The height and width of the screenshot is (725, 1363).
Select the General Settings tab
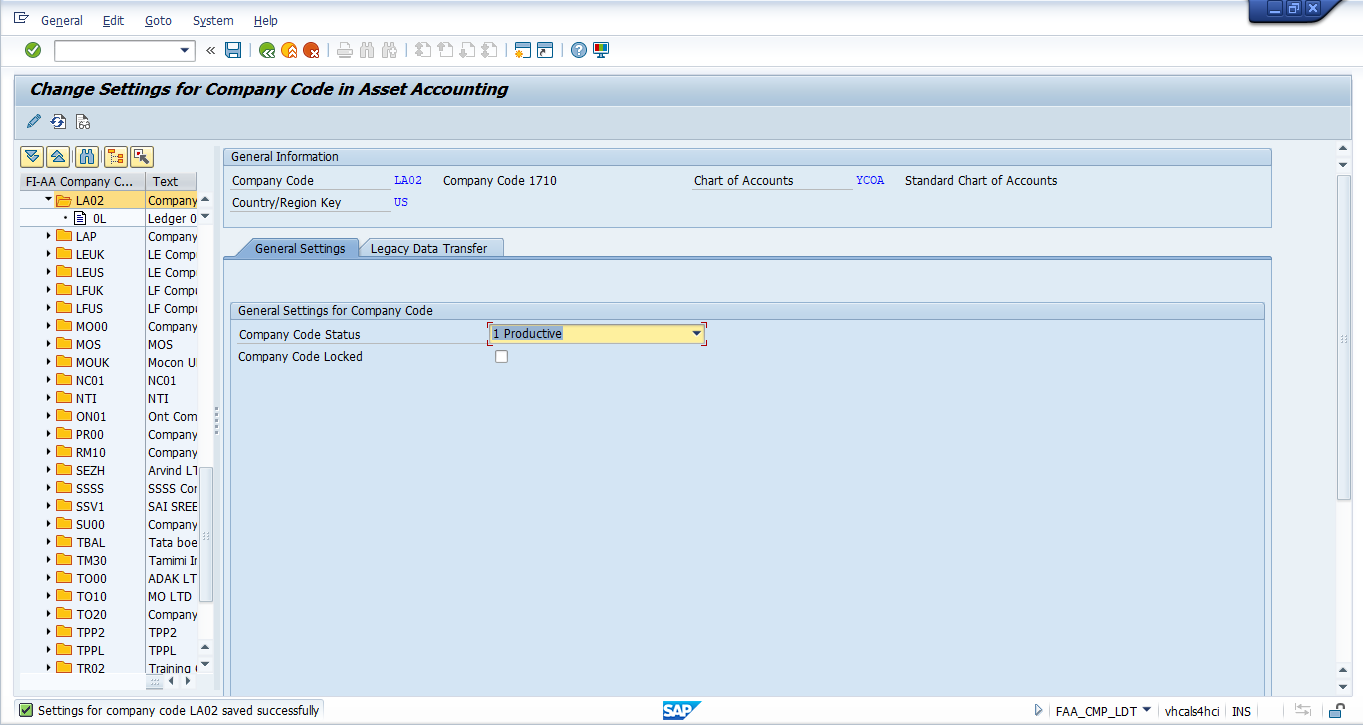(300, 248)
